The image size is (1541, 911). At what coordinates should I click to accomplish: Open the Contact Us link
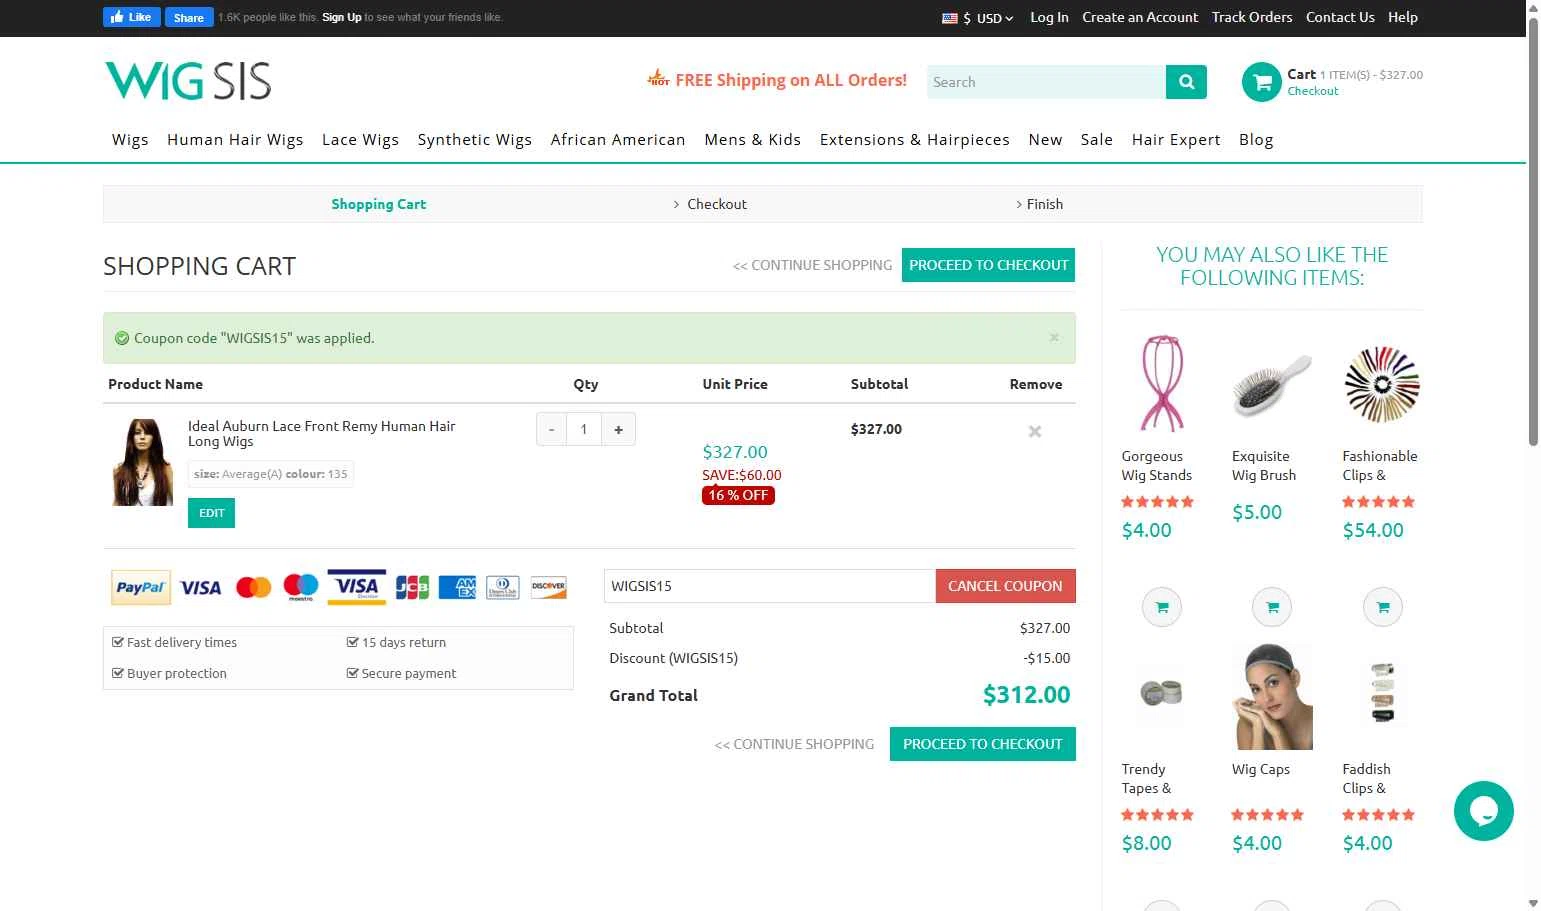(x=1340, y=17)
